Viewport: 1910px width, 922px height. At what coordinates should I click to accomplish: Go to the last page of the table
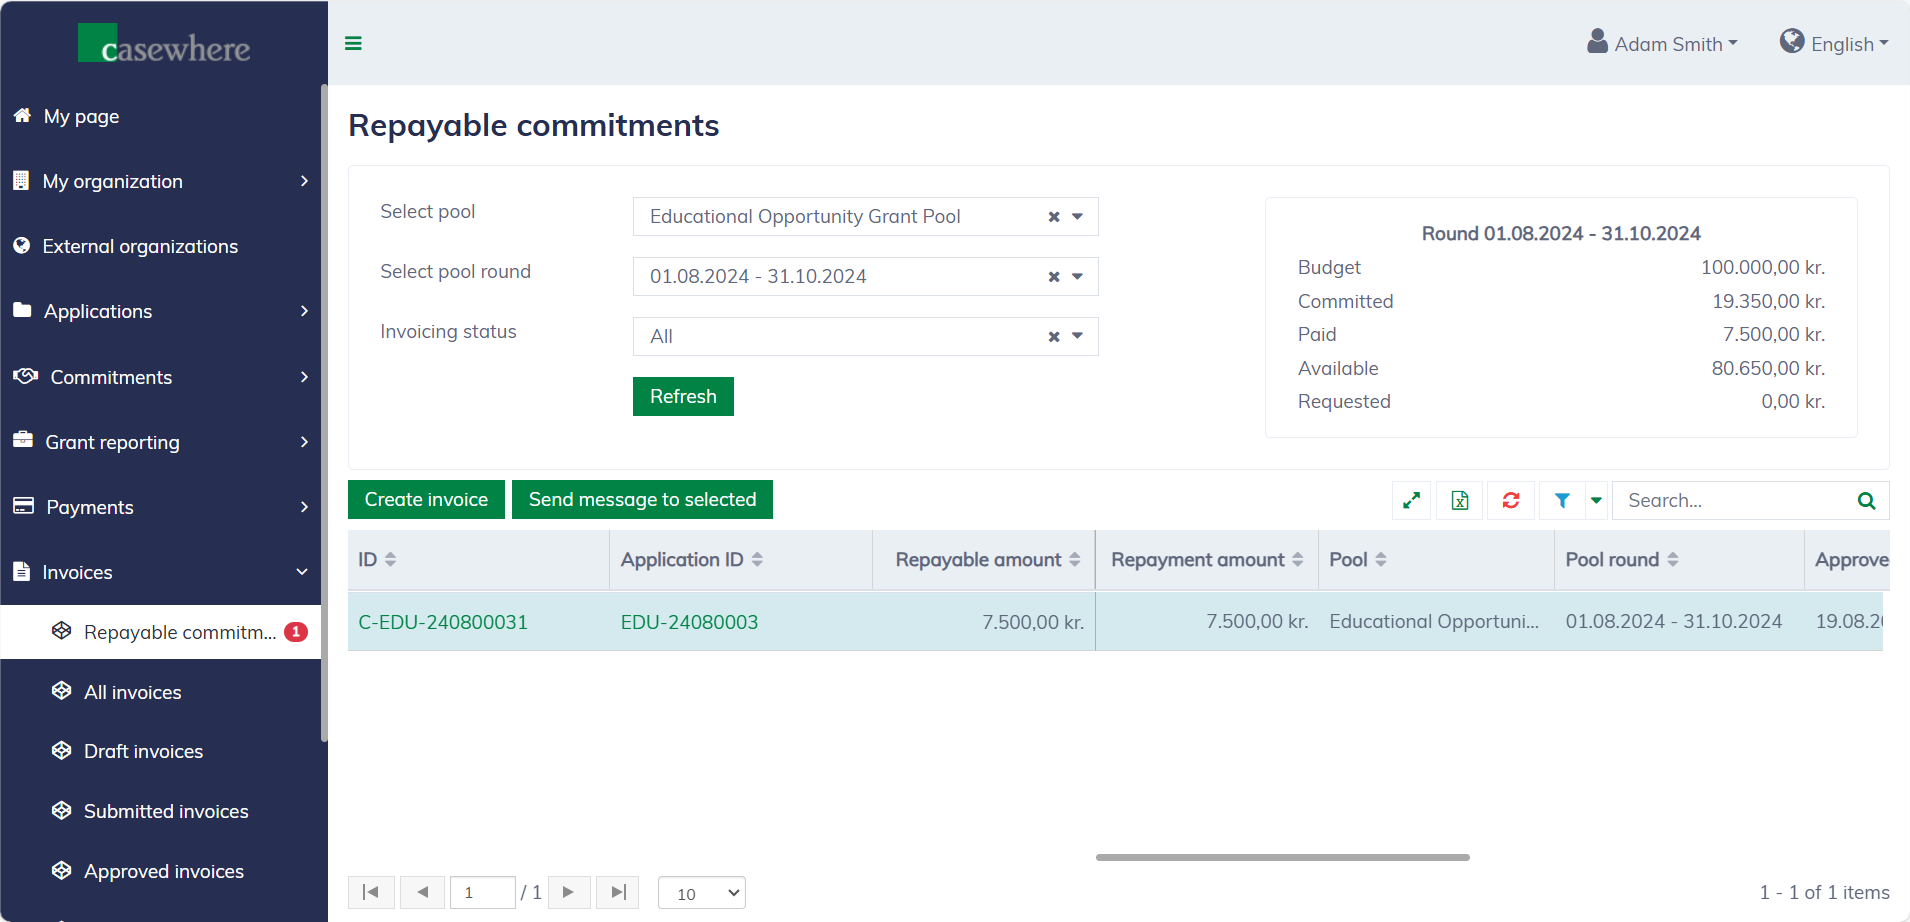click(618, 892)
